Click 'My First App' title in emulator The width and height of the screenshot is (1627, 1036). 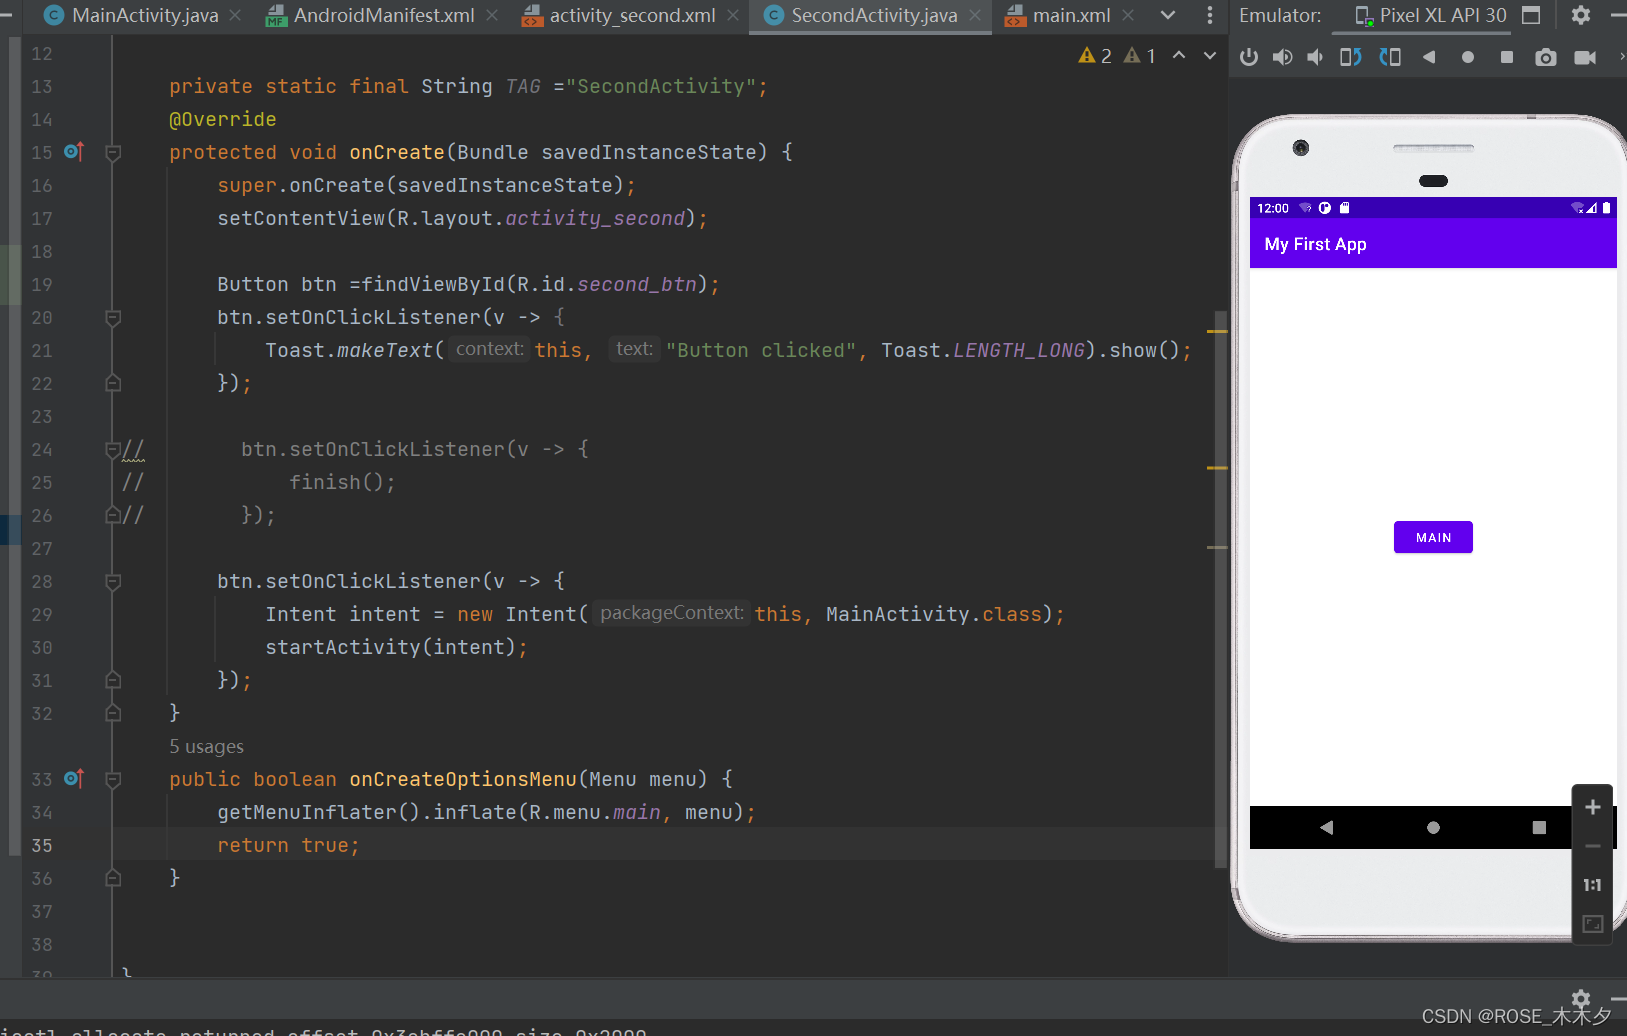(x=1315, y=244)
